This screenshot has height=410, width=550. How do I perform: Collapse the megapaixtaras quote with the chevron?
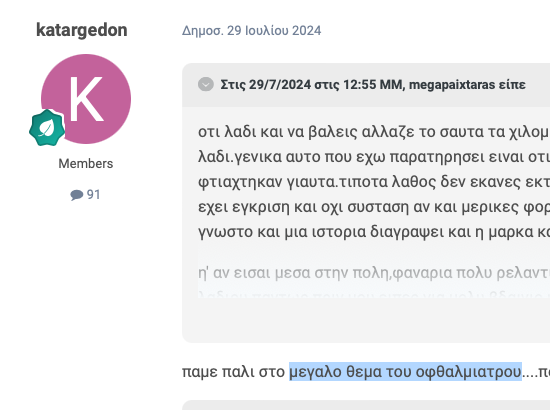coord(206,85)
